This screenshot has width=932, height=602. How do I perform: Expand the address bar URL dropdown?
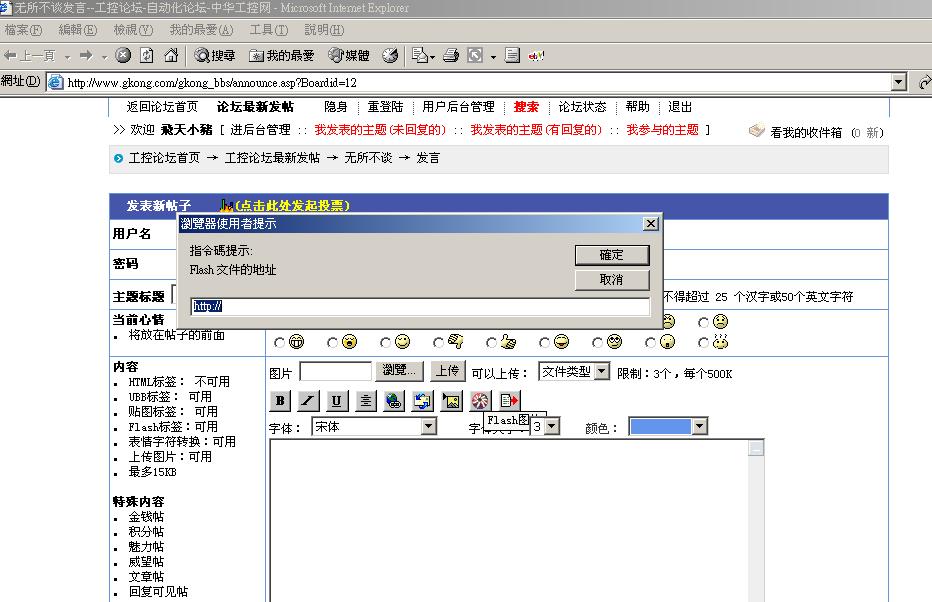899,82
